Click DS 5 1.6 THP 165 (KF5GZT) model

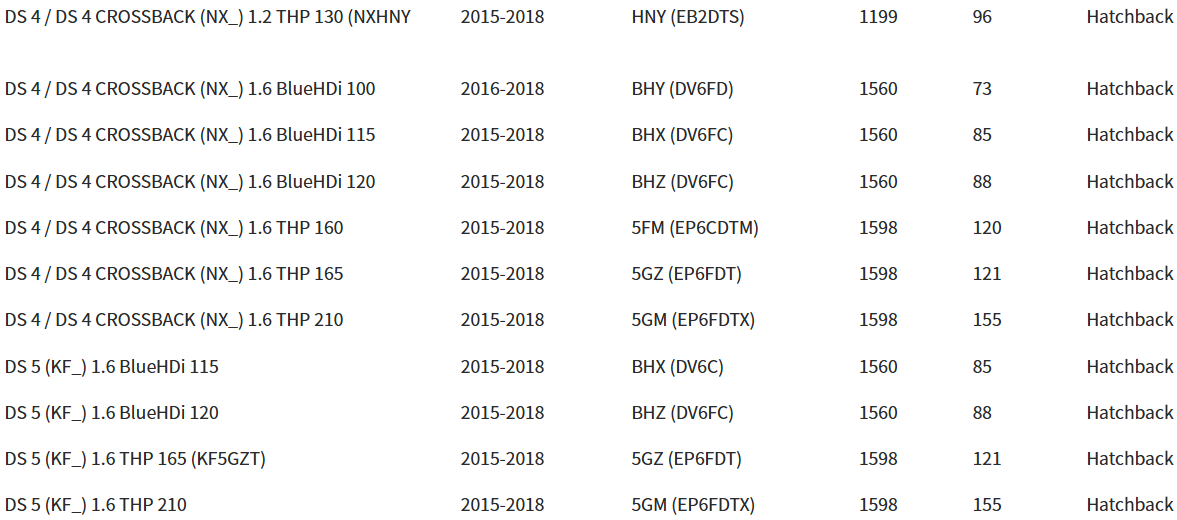point(135,458)
